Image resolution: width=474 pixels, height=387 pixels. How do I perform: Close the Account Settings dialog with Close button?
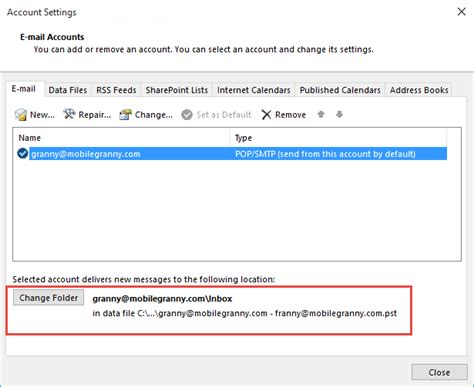point(439,372)
